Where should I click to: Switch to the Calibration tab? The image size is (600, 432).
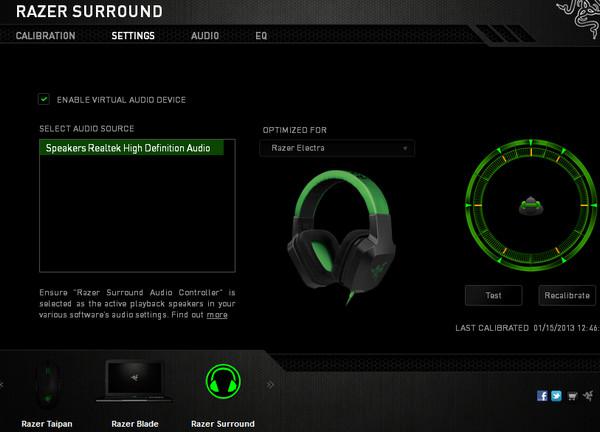[x=46, y=36]
